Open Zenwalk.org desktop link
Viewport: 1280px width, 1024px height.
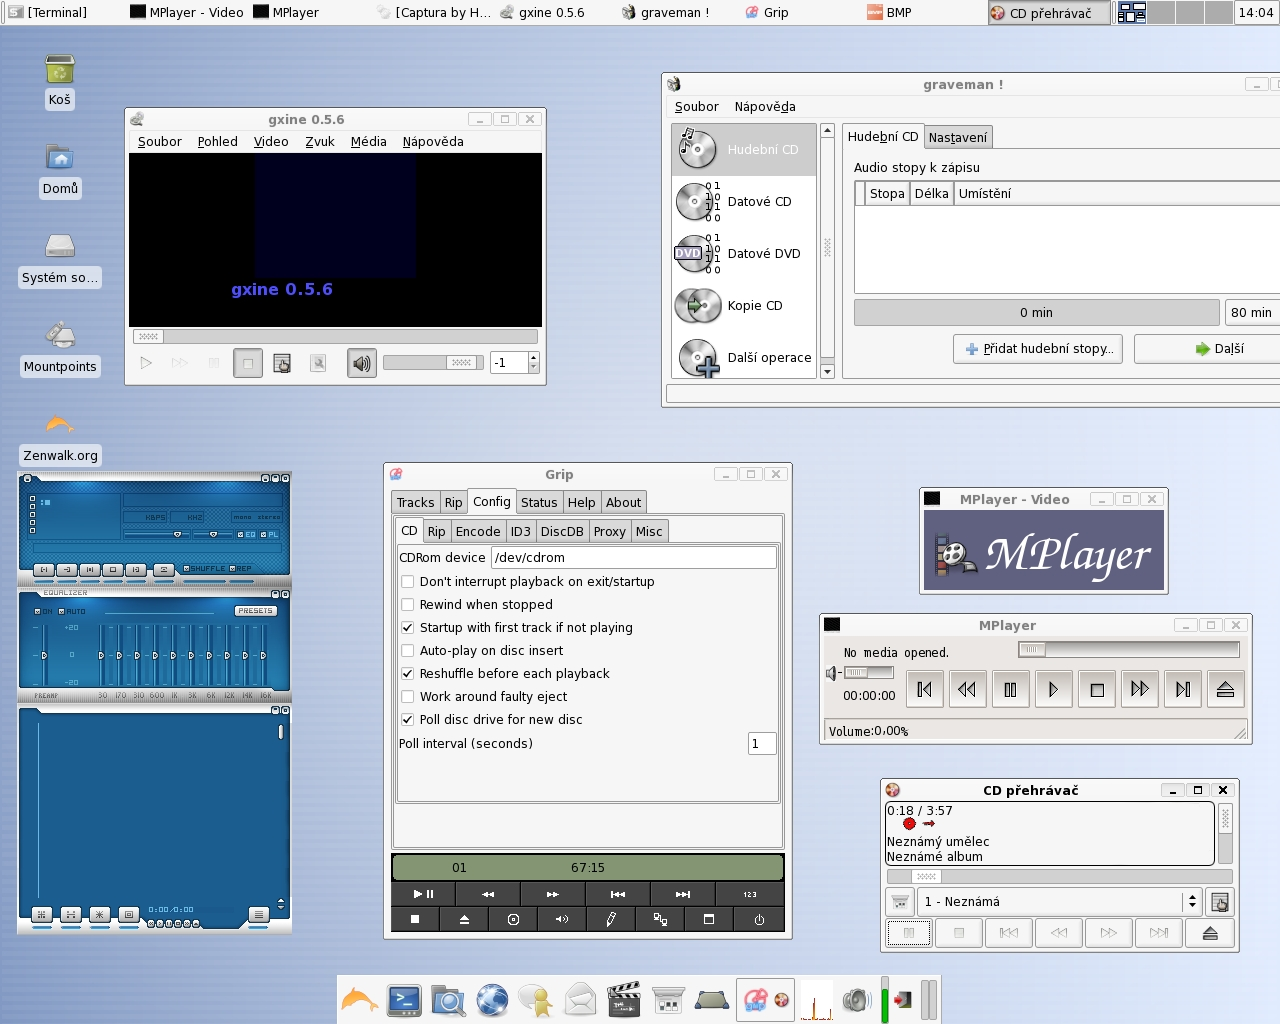pyautogui.click(x=60, y=438)
